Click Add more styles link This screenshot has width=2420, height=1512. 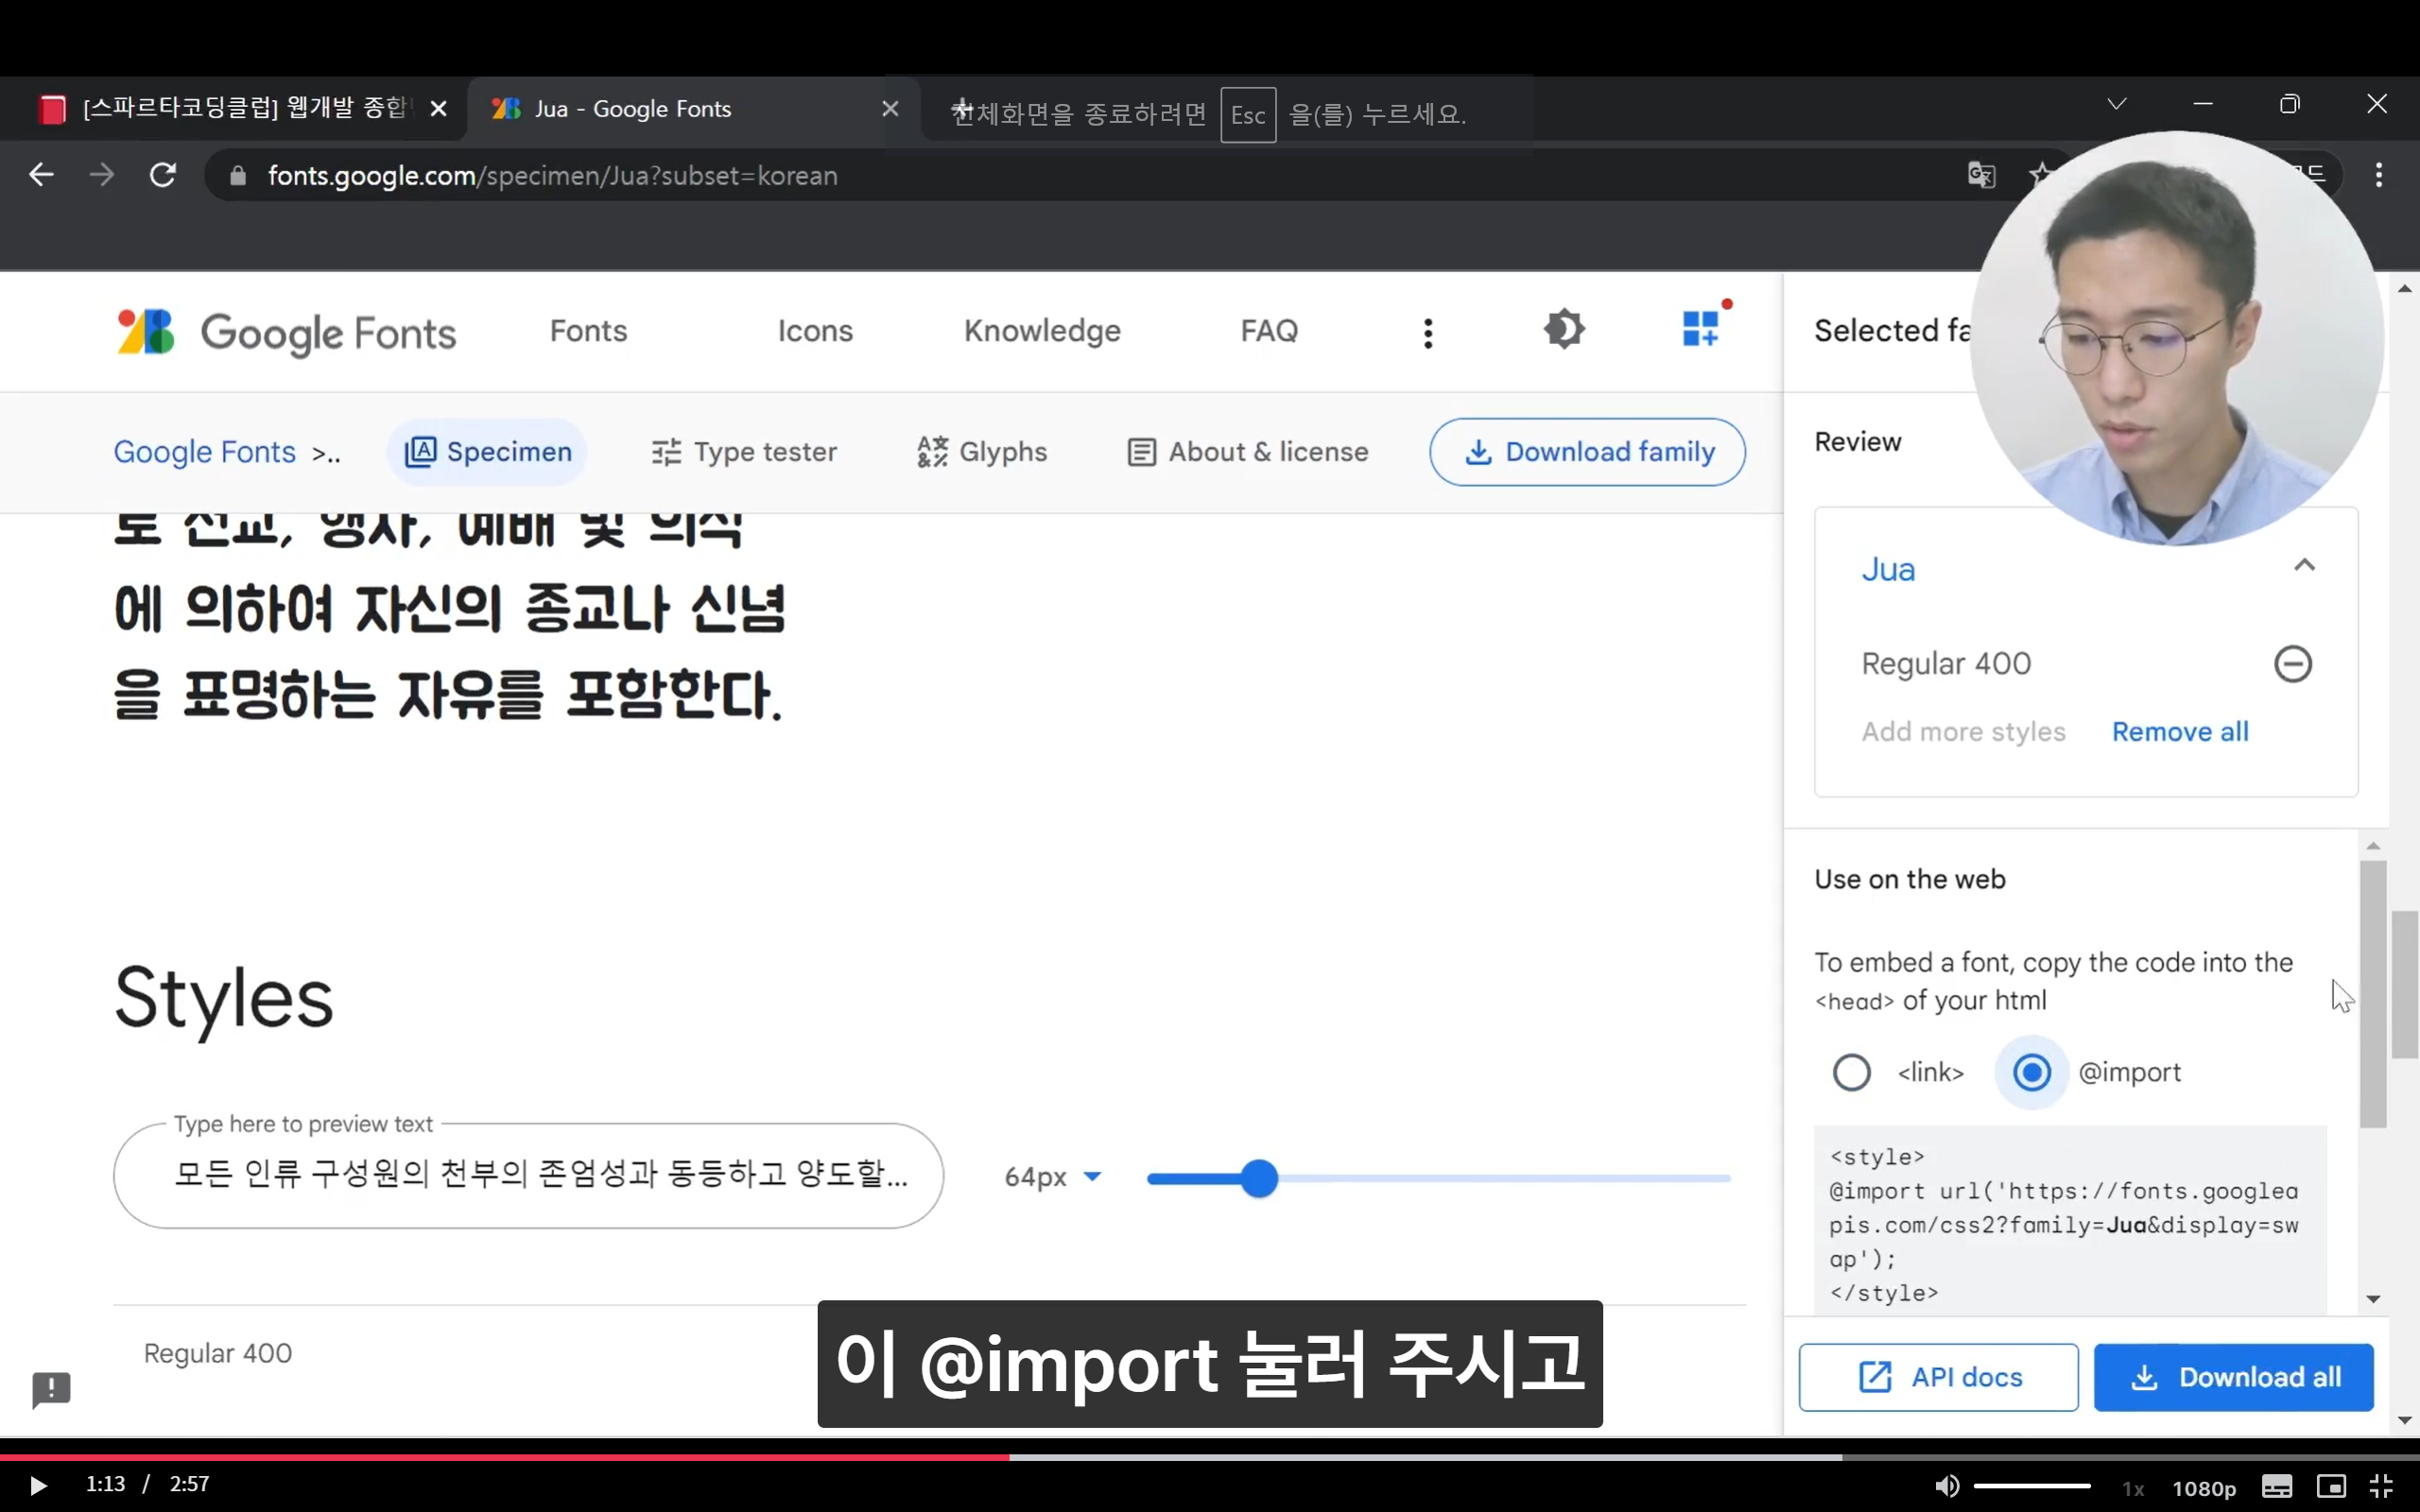coord(1963,732)
